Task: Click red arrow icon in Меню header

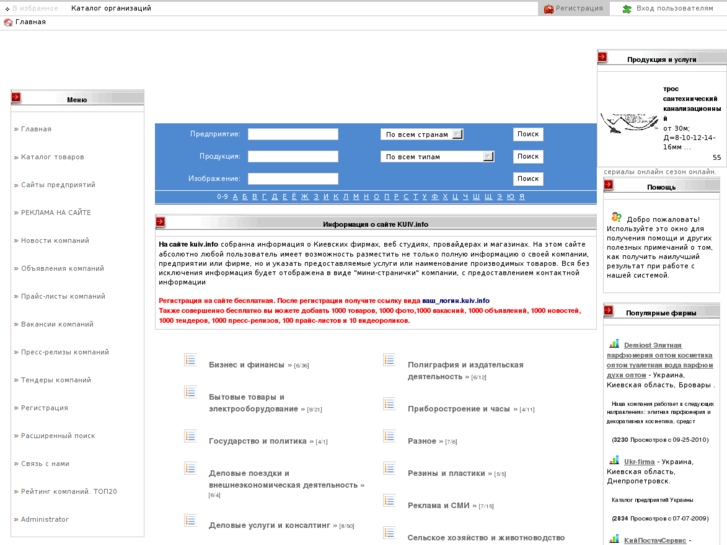Action: [16, 97]
